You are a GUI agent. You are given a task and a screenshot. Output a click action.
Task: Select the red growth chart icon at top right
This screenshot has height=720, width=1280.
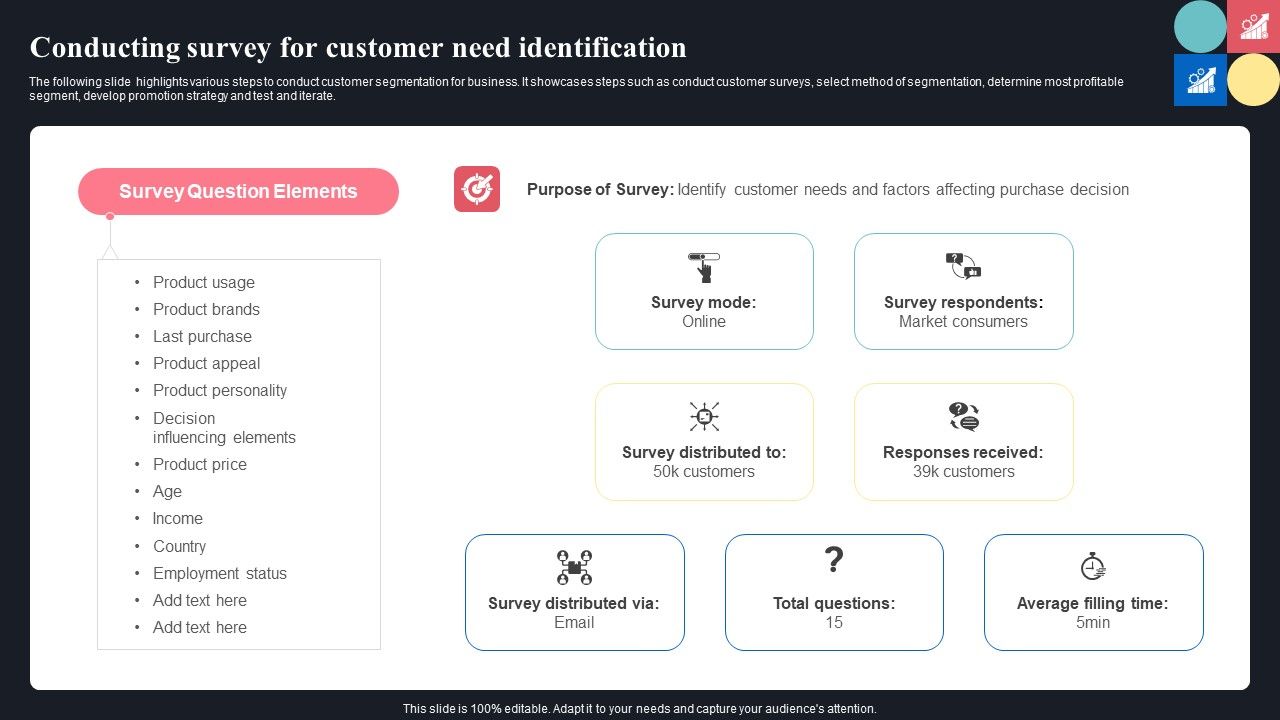click(1254, 26)
